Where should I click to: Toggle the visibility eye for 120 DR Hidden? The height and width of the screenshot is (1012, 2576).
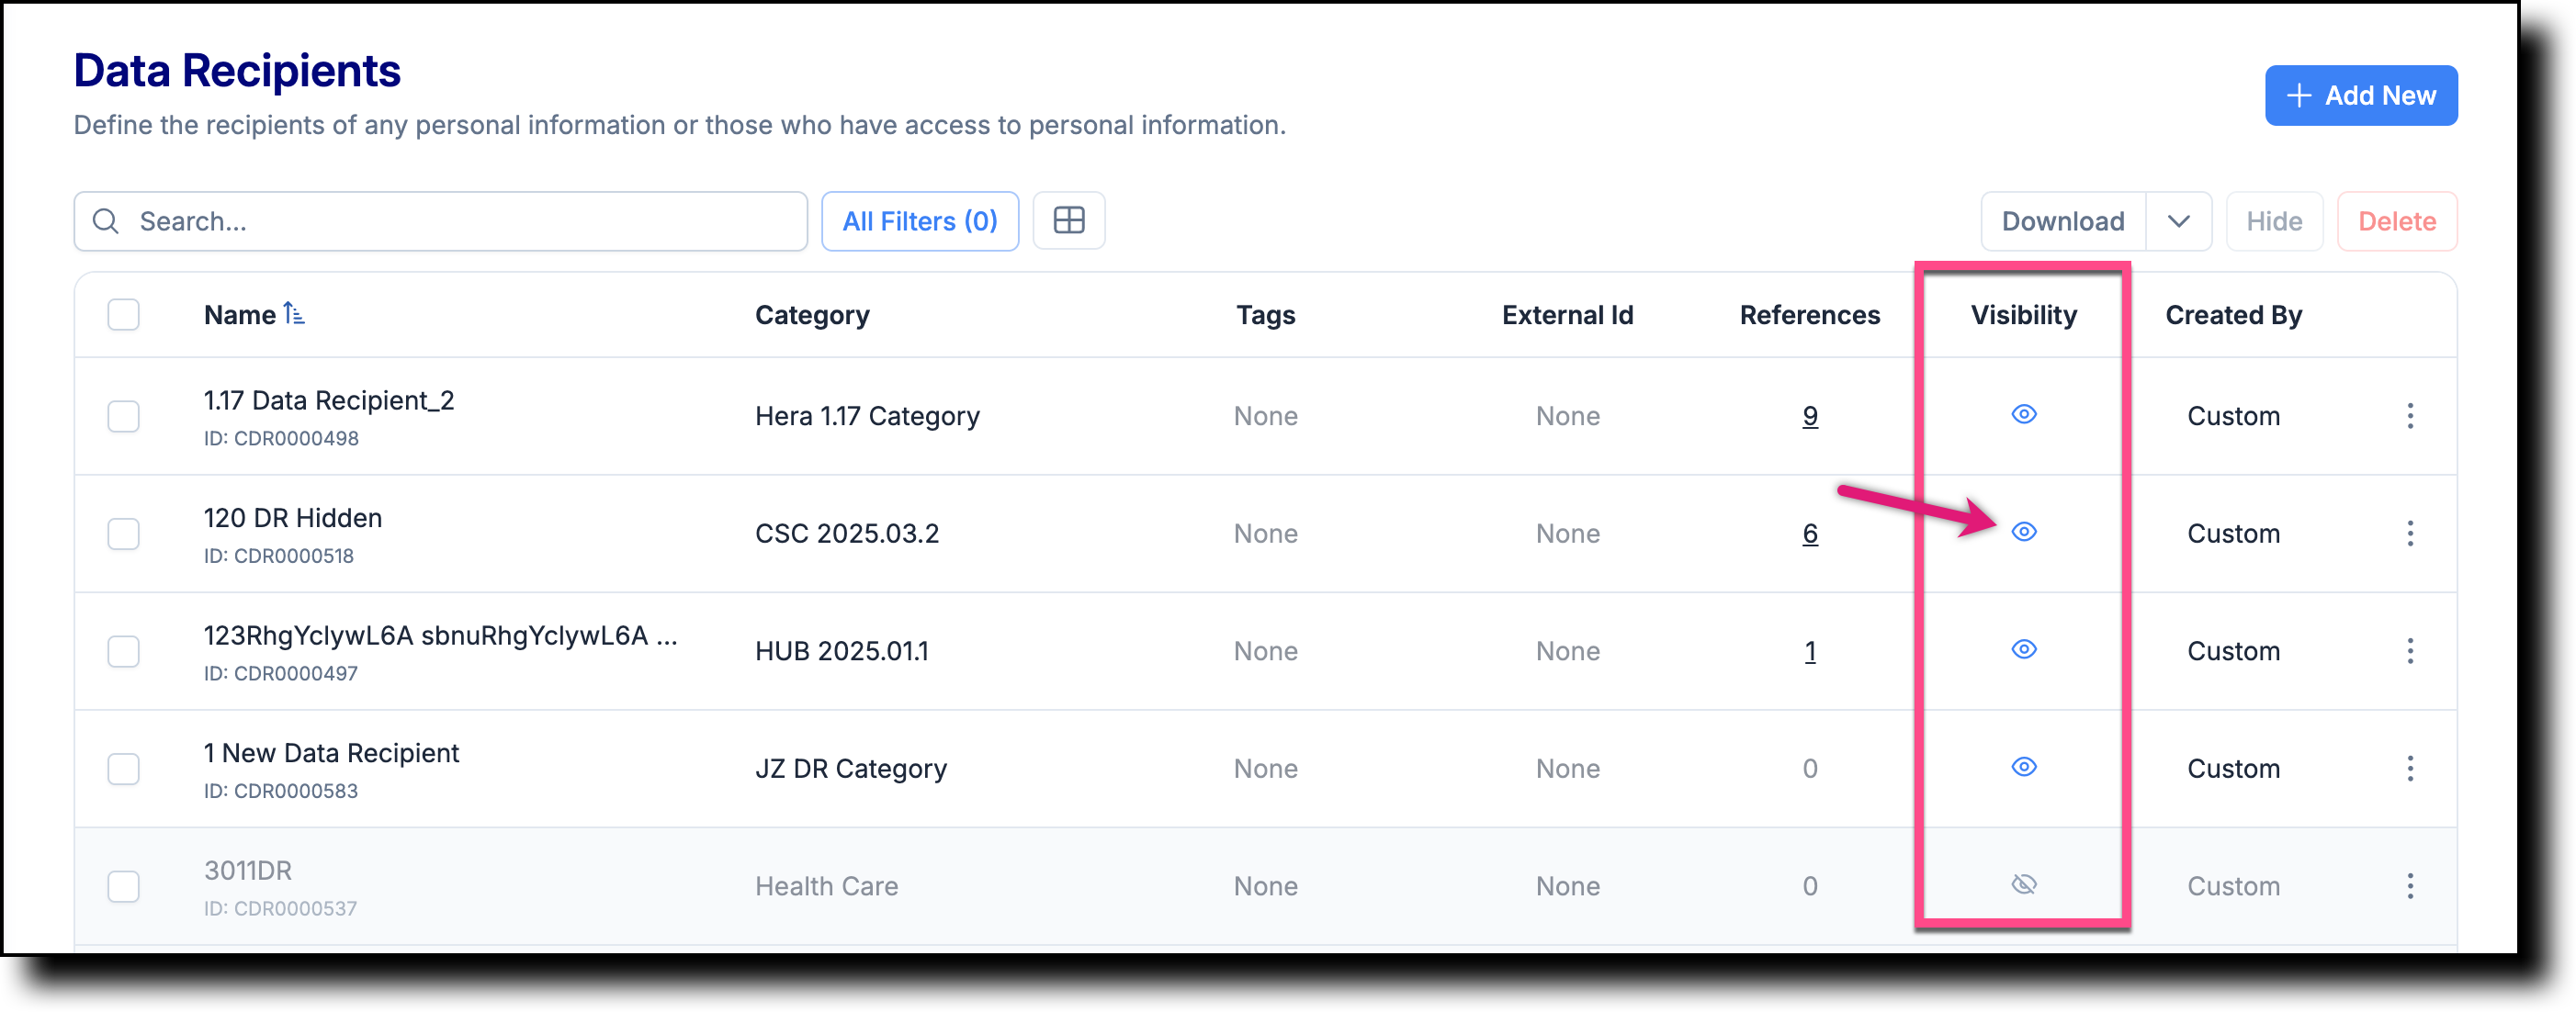2023,532
